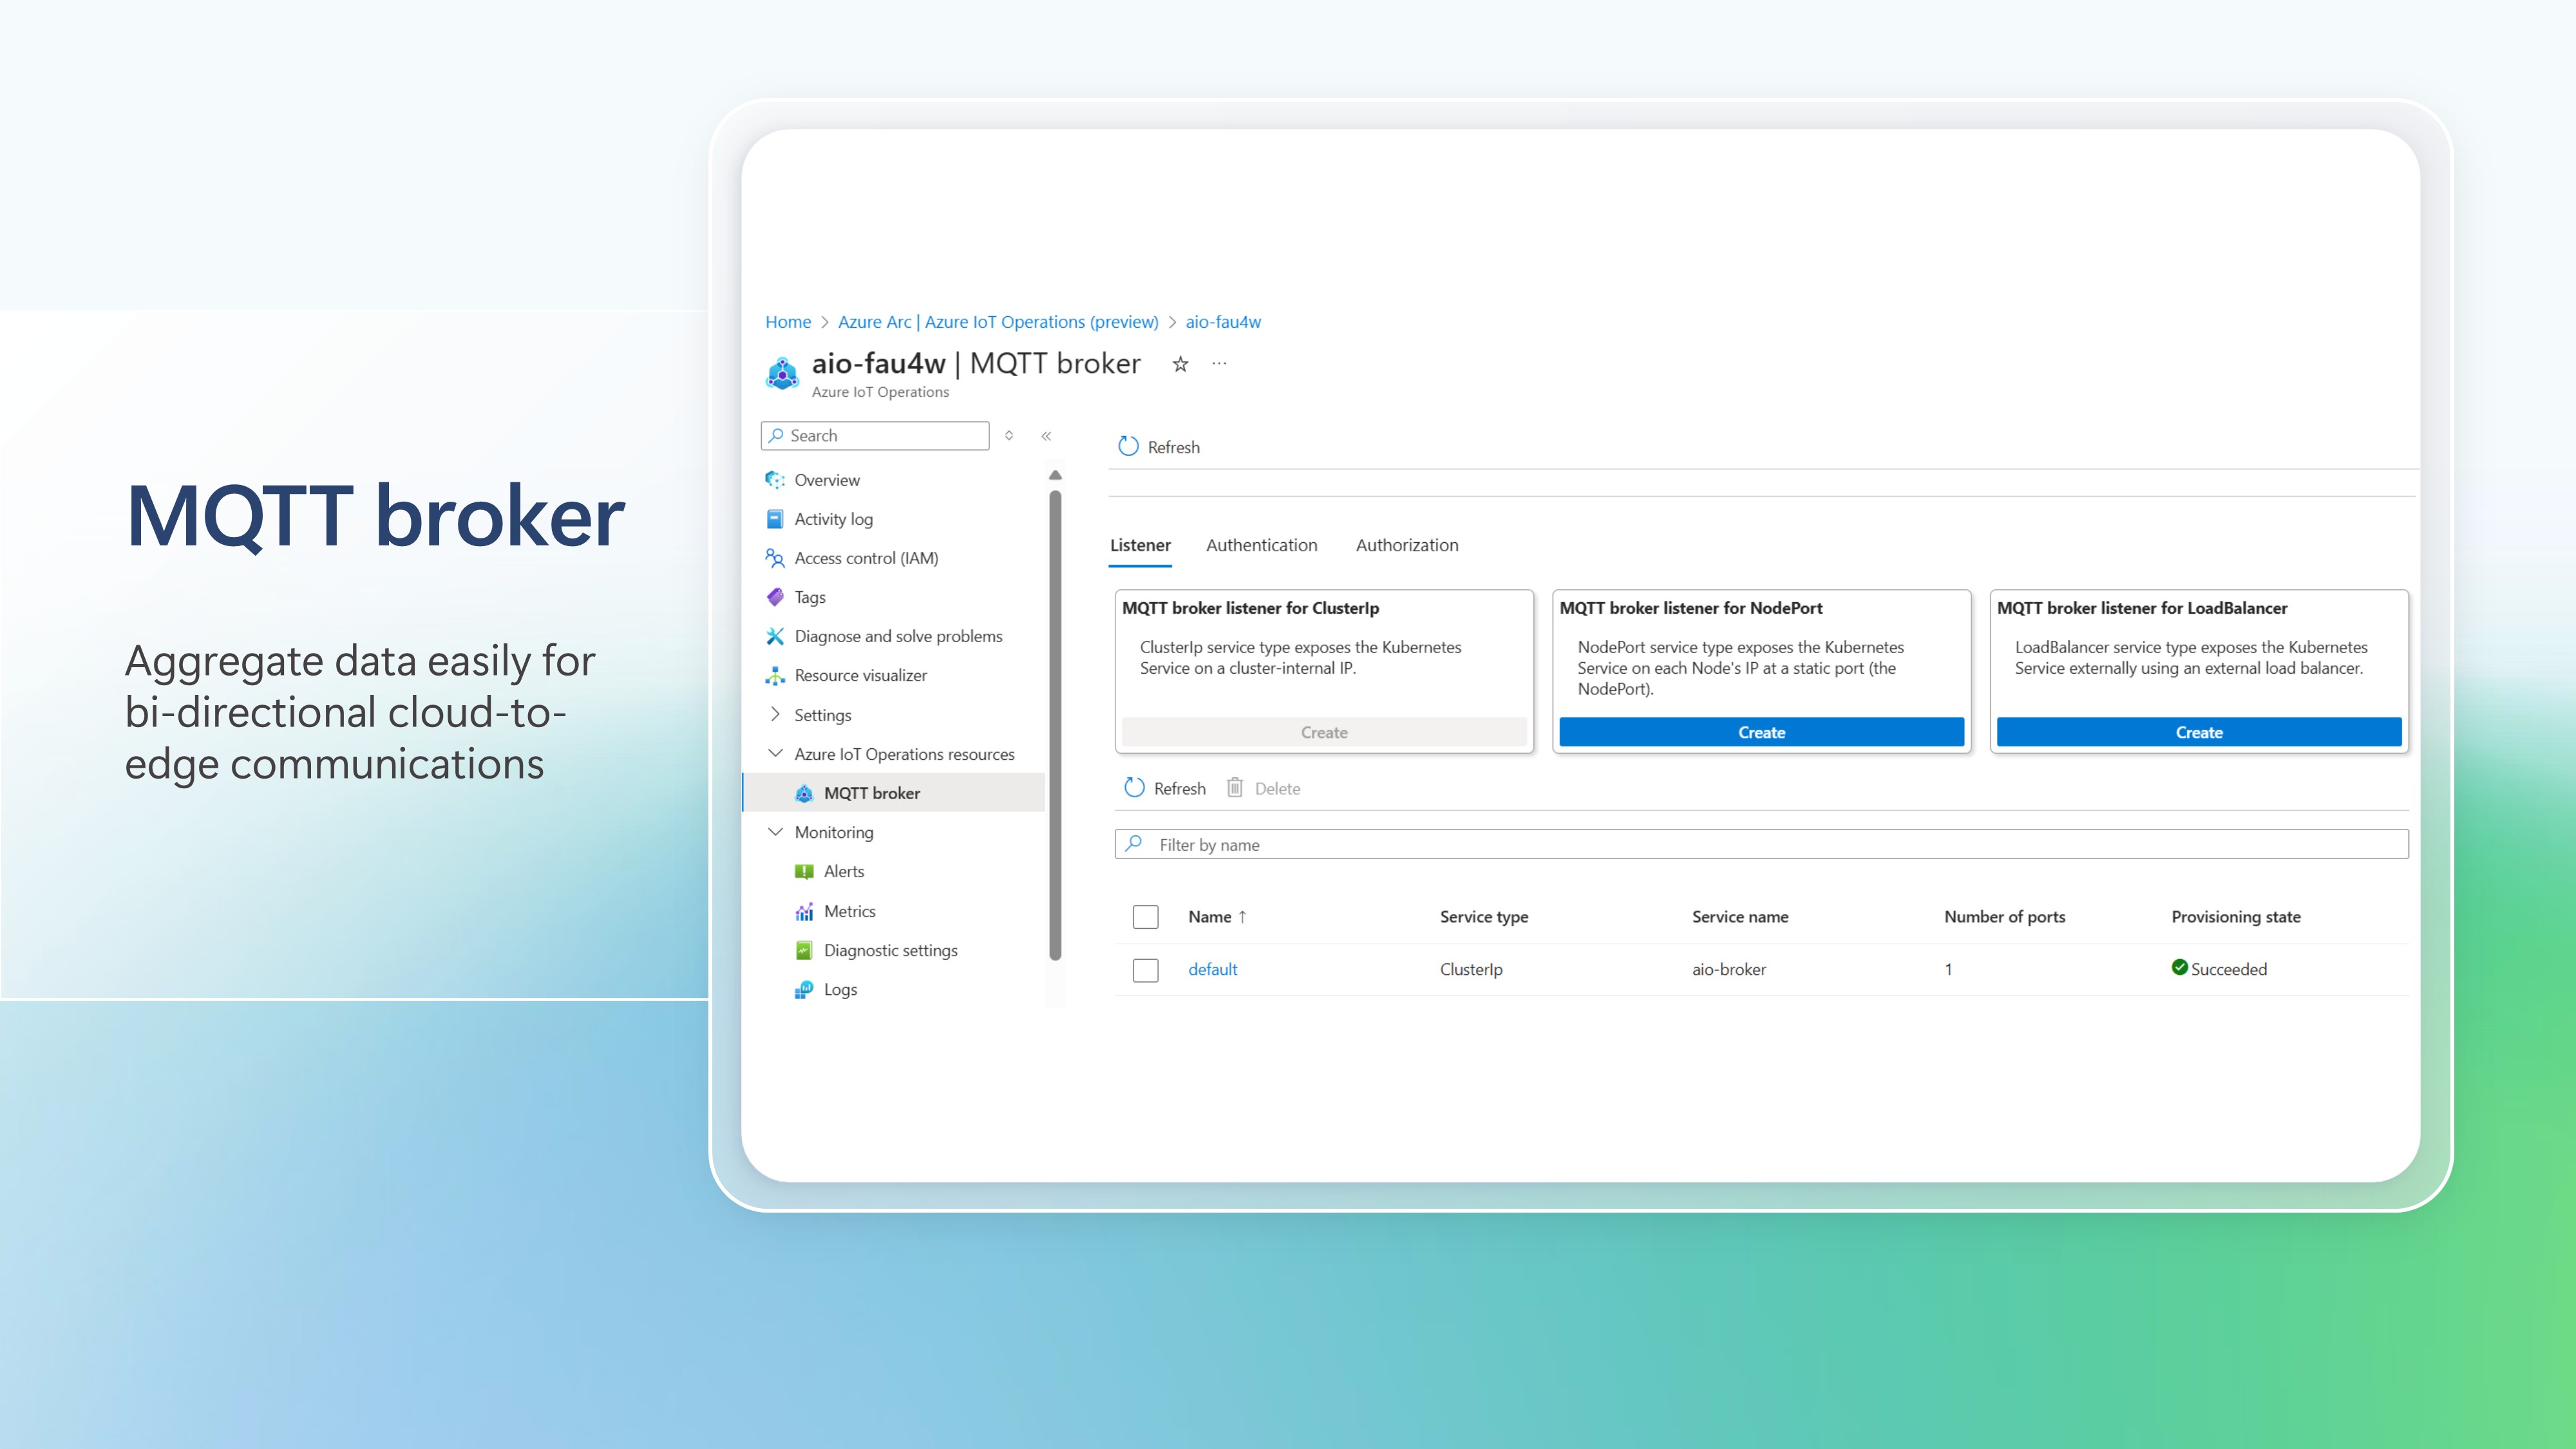The width and height of the screenshot is (2576, 1449).
Task: Create a NodePort broker listener
Action: tap(1761, 732)
